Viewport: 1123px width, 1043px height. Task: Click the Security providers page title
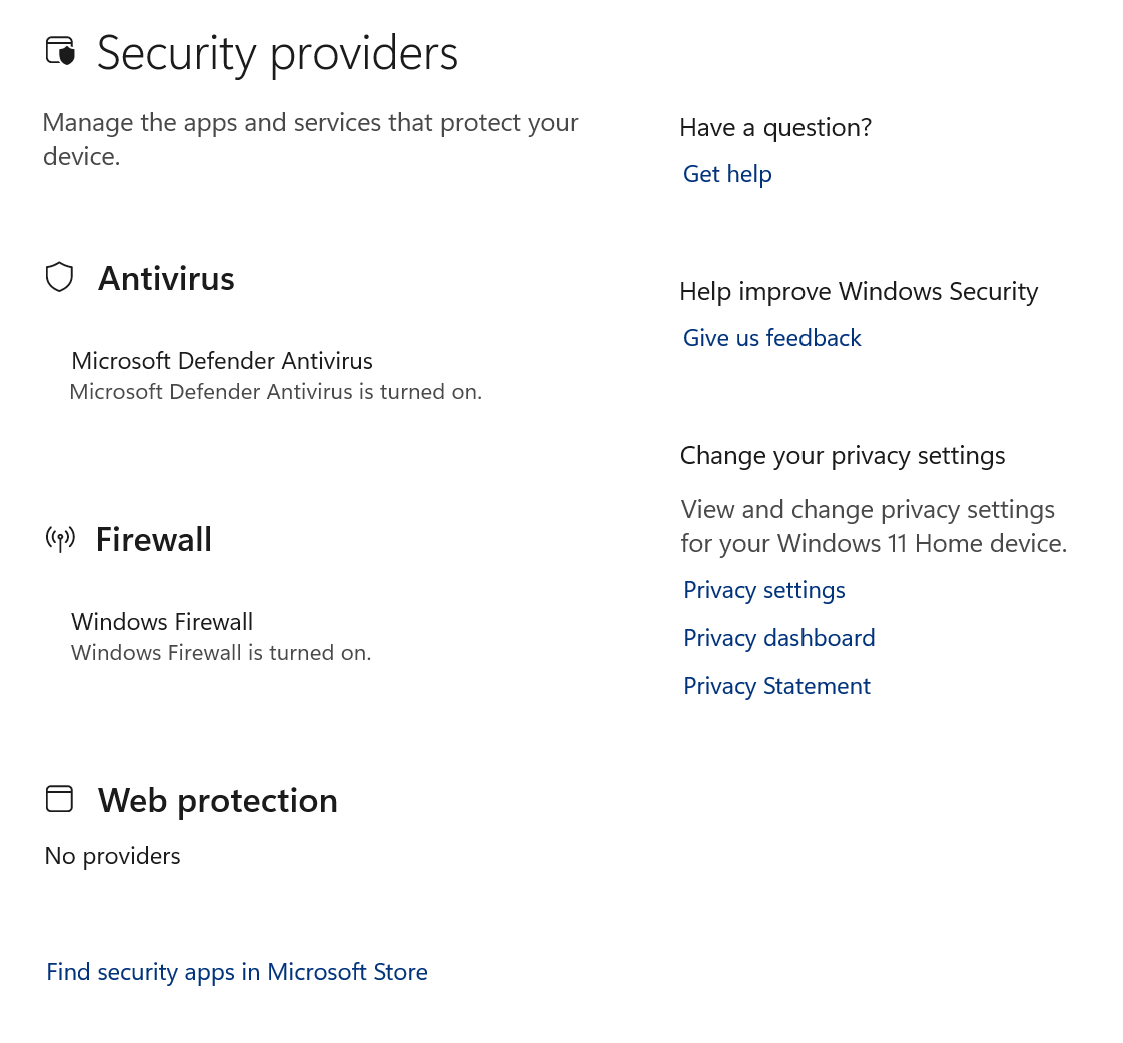coord(277,53)
